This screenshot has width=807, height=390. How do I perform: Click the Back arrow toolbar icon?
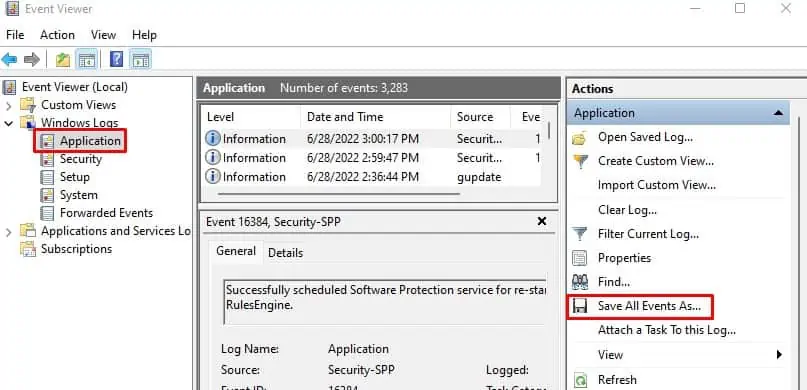[9, 60]
